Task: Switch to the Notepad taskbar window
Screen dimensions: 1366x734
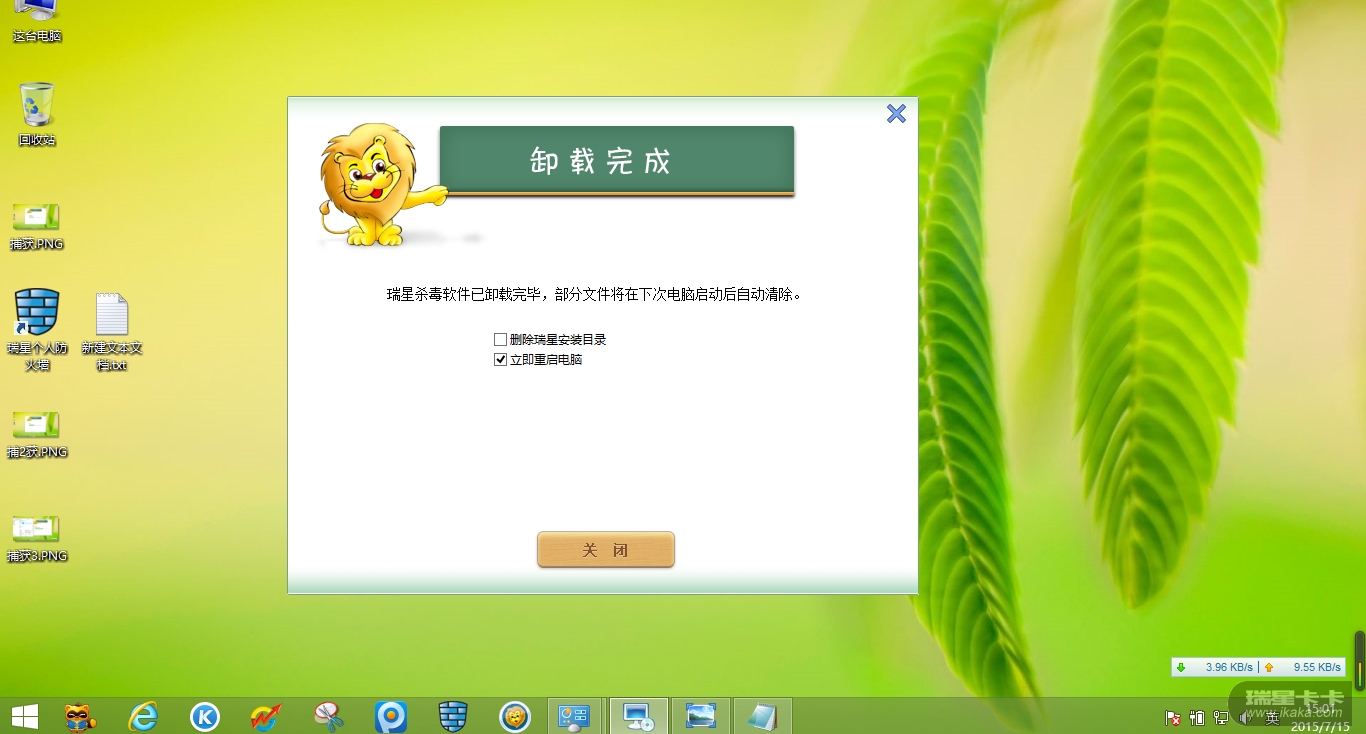Action: [762, 716]
